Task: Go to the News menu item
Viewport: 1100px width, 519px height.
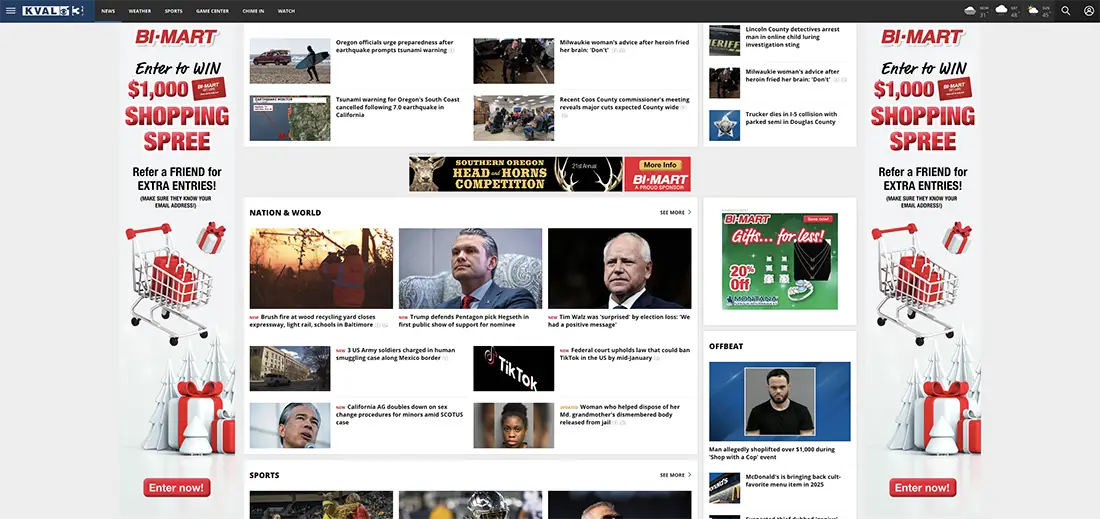Action: [x=108, y=11]
